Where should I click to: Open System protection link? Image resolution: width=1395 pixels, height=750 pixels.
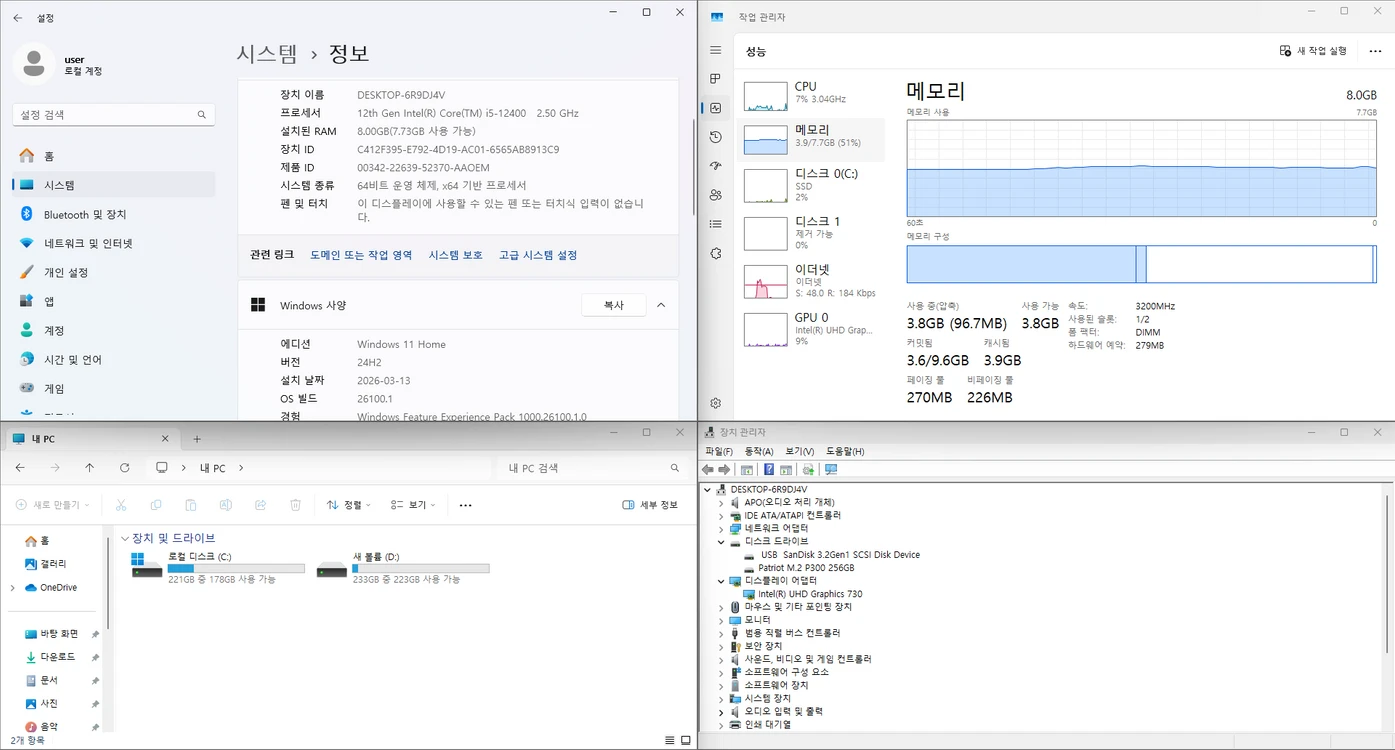tap(456, 255)
